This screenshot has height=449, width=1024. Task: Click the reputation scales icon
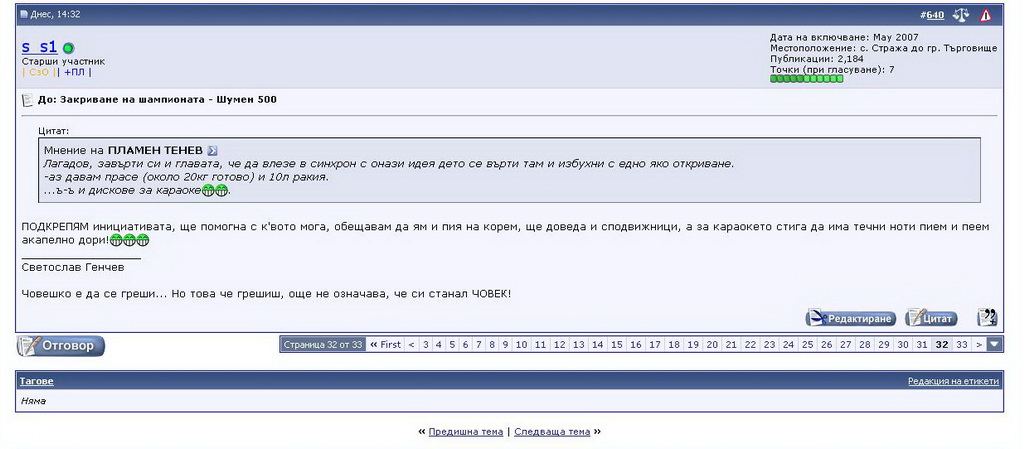pyautogui.click(x=961, y=15)
